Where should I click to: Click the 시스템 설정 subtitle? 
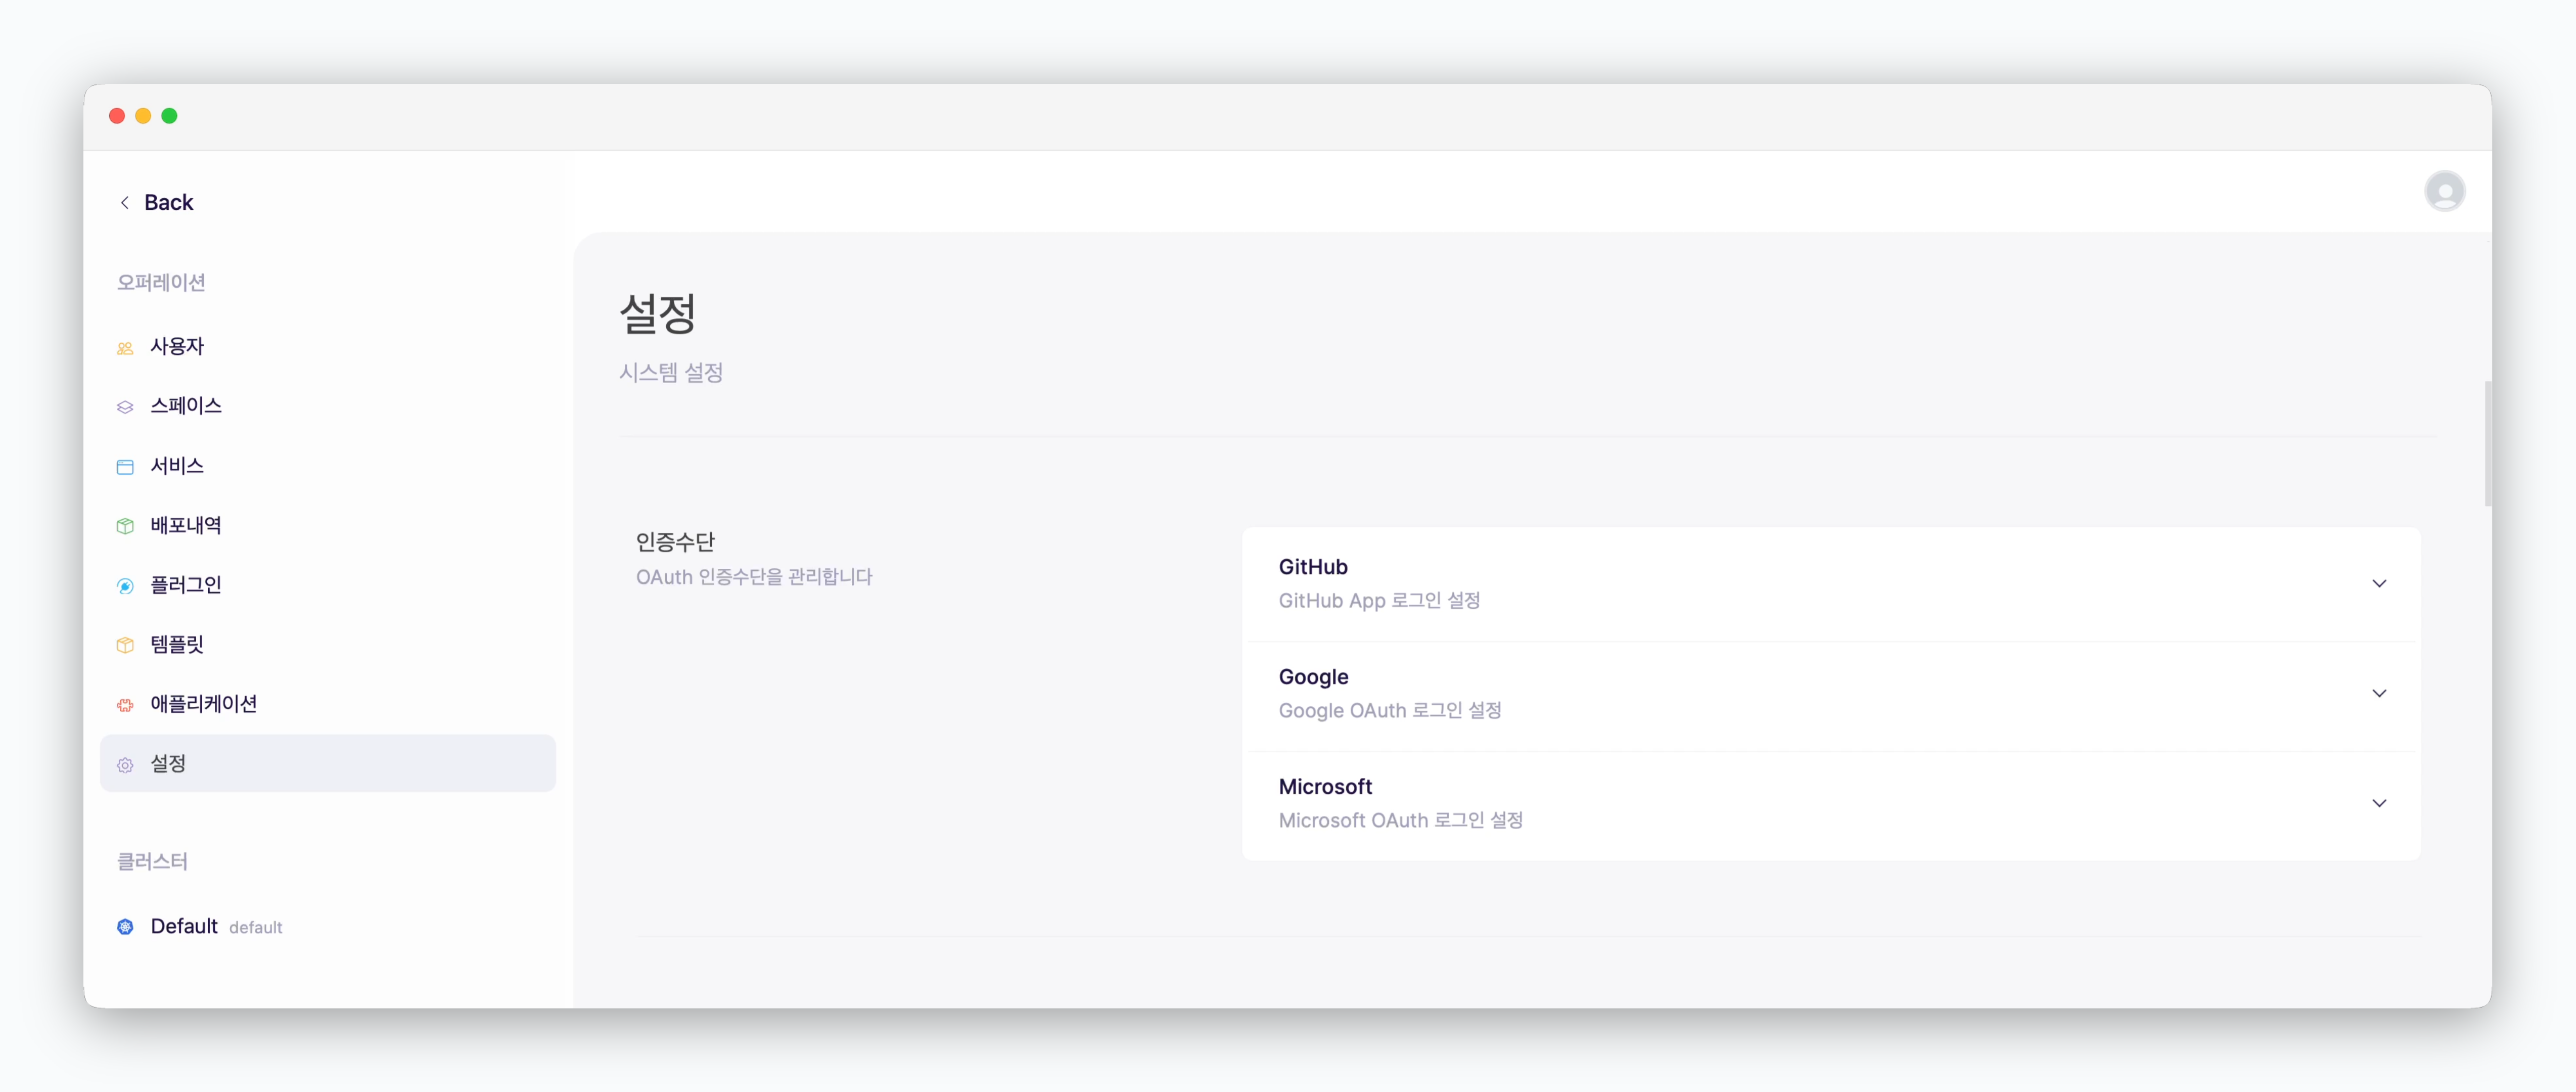coord(671,373)
